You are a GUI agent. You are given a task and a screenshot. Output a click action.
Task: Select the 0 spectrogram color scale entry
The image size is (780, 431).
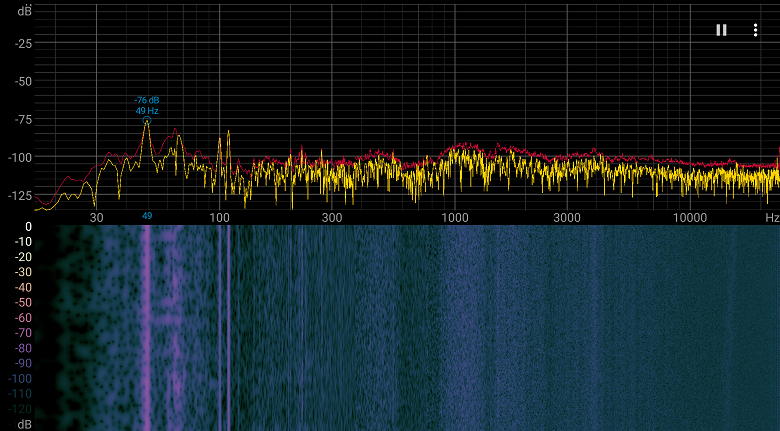28,227
